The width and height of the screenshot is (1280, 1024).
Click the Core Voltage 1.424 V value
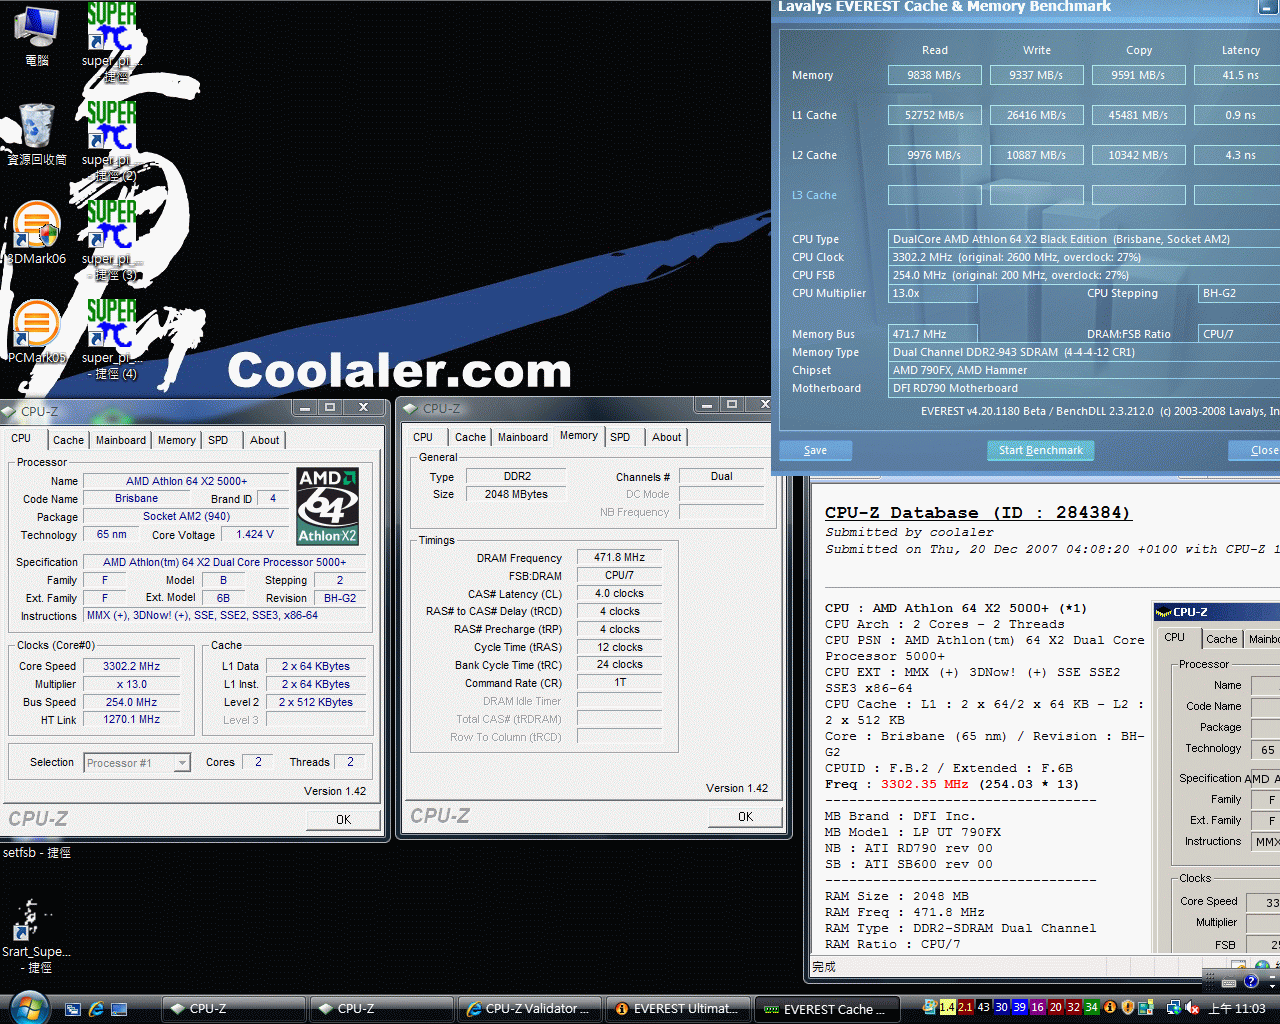[255, 535]
